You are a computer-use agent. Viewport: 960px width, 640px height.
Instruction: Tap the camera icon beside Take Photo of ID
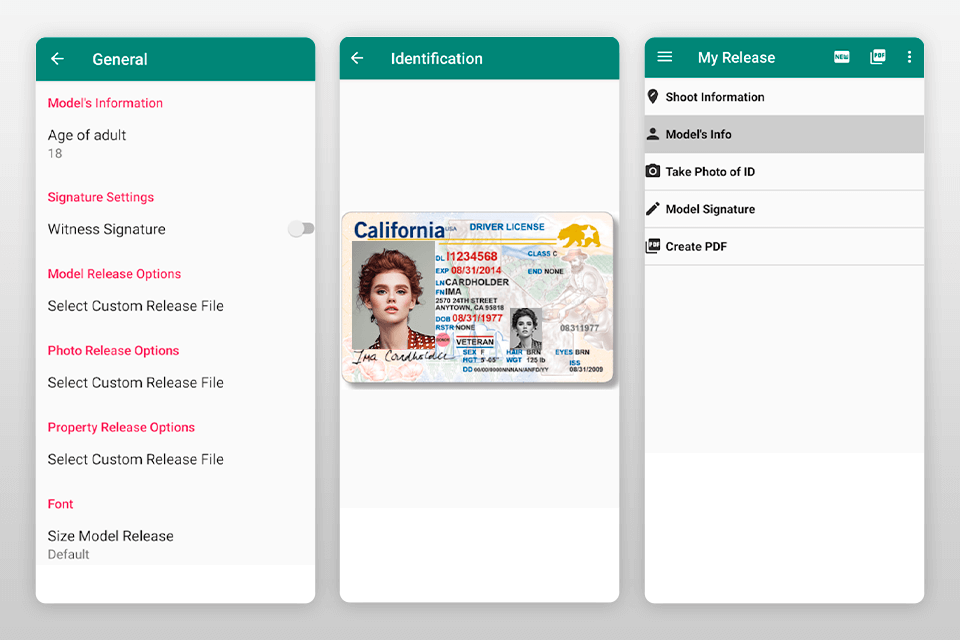(653, 171)
